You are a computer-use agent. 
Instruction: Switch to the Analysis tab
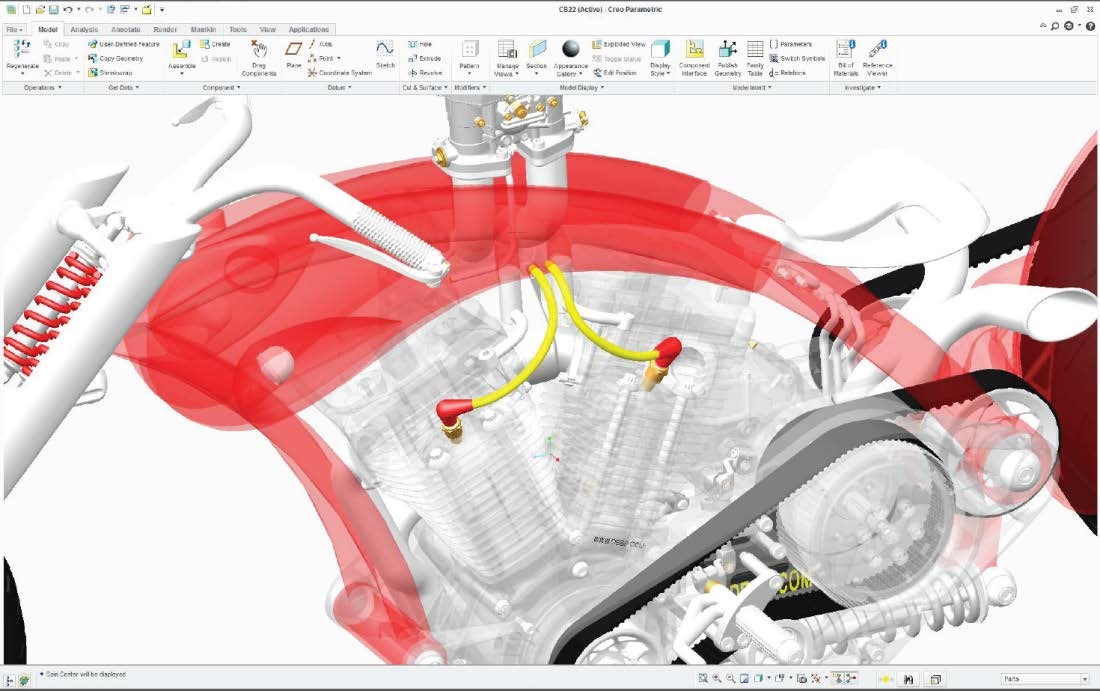coord(84,30)
